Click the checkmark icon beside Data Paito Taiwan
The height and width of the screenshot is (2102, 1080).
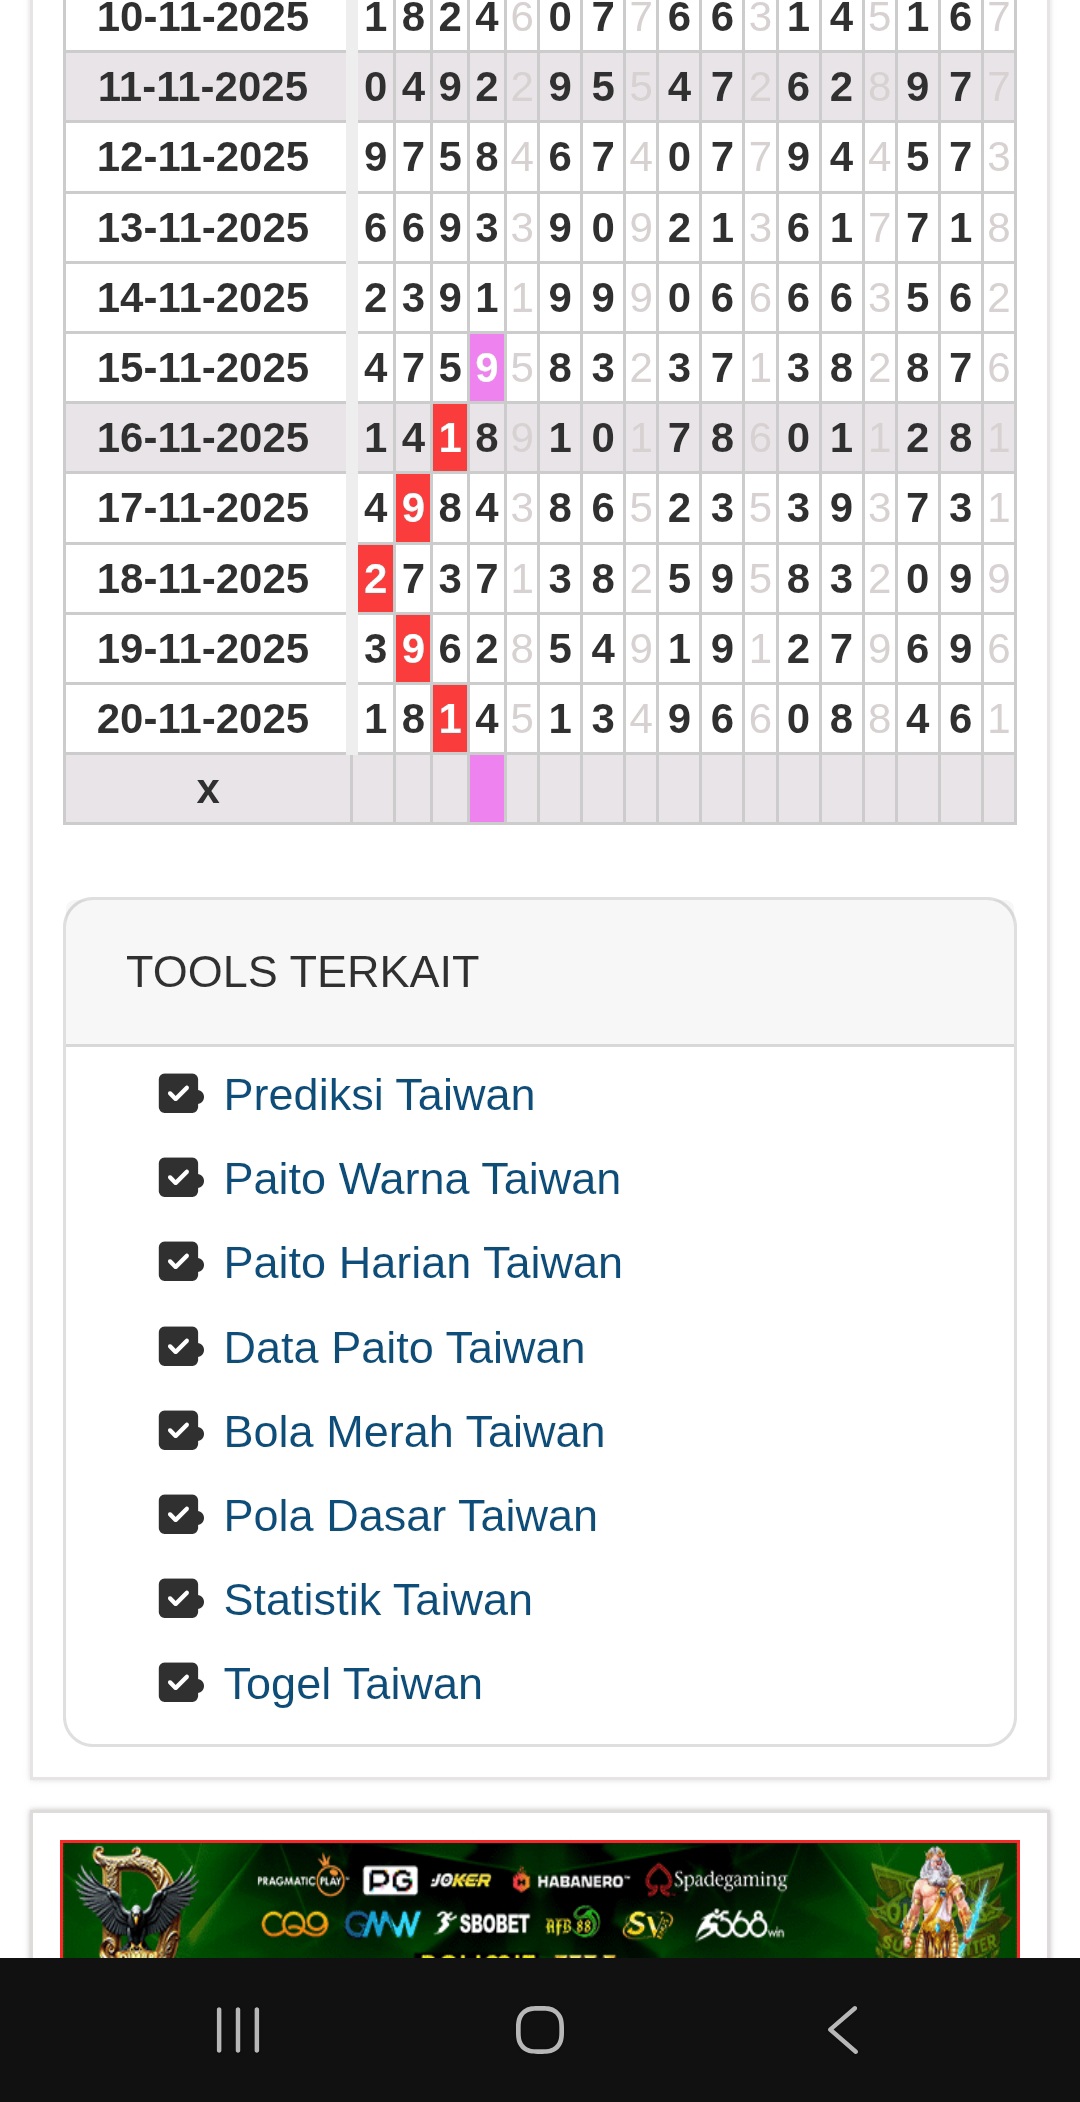point(181,1347)
